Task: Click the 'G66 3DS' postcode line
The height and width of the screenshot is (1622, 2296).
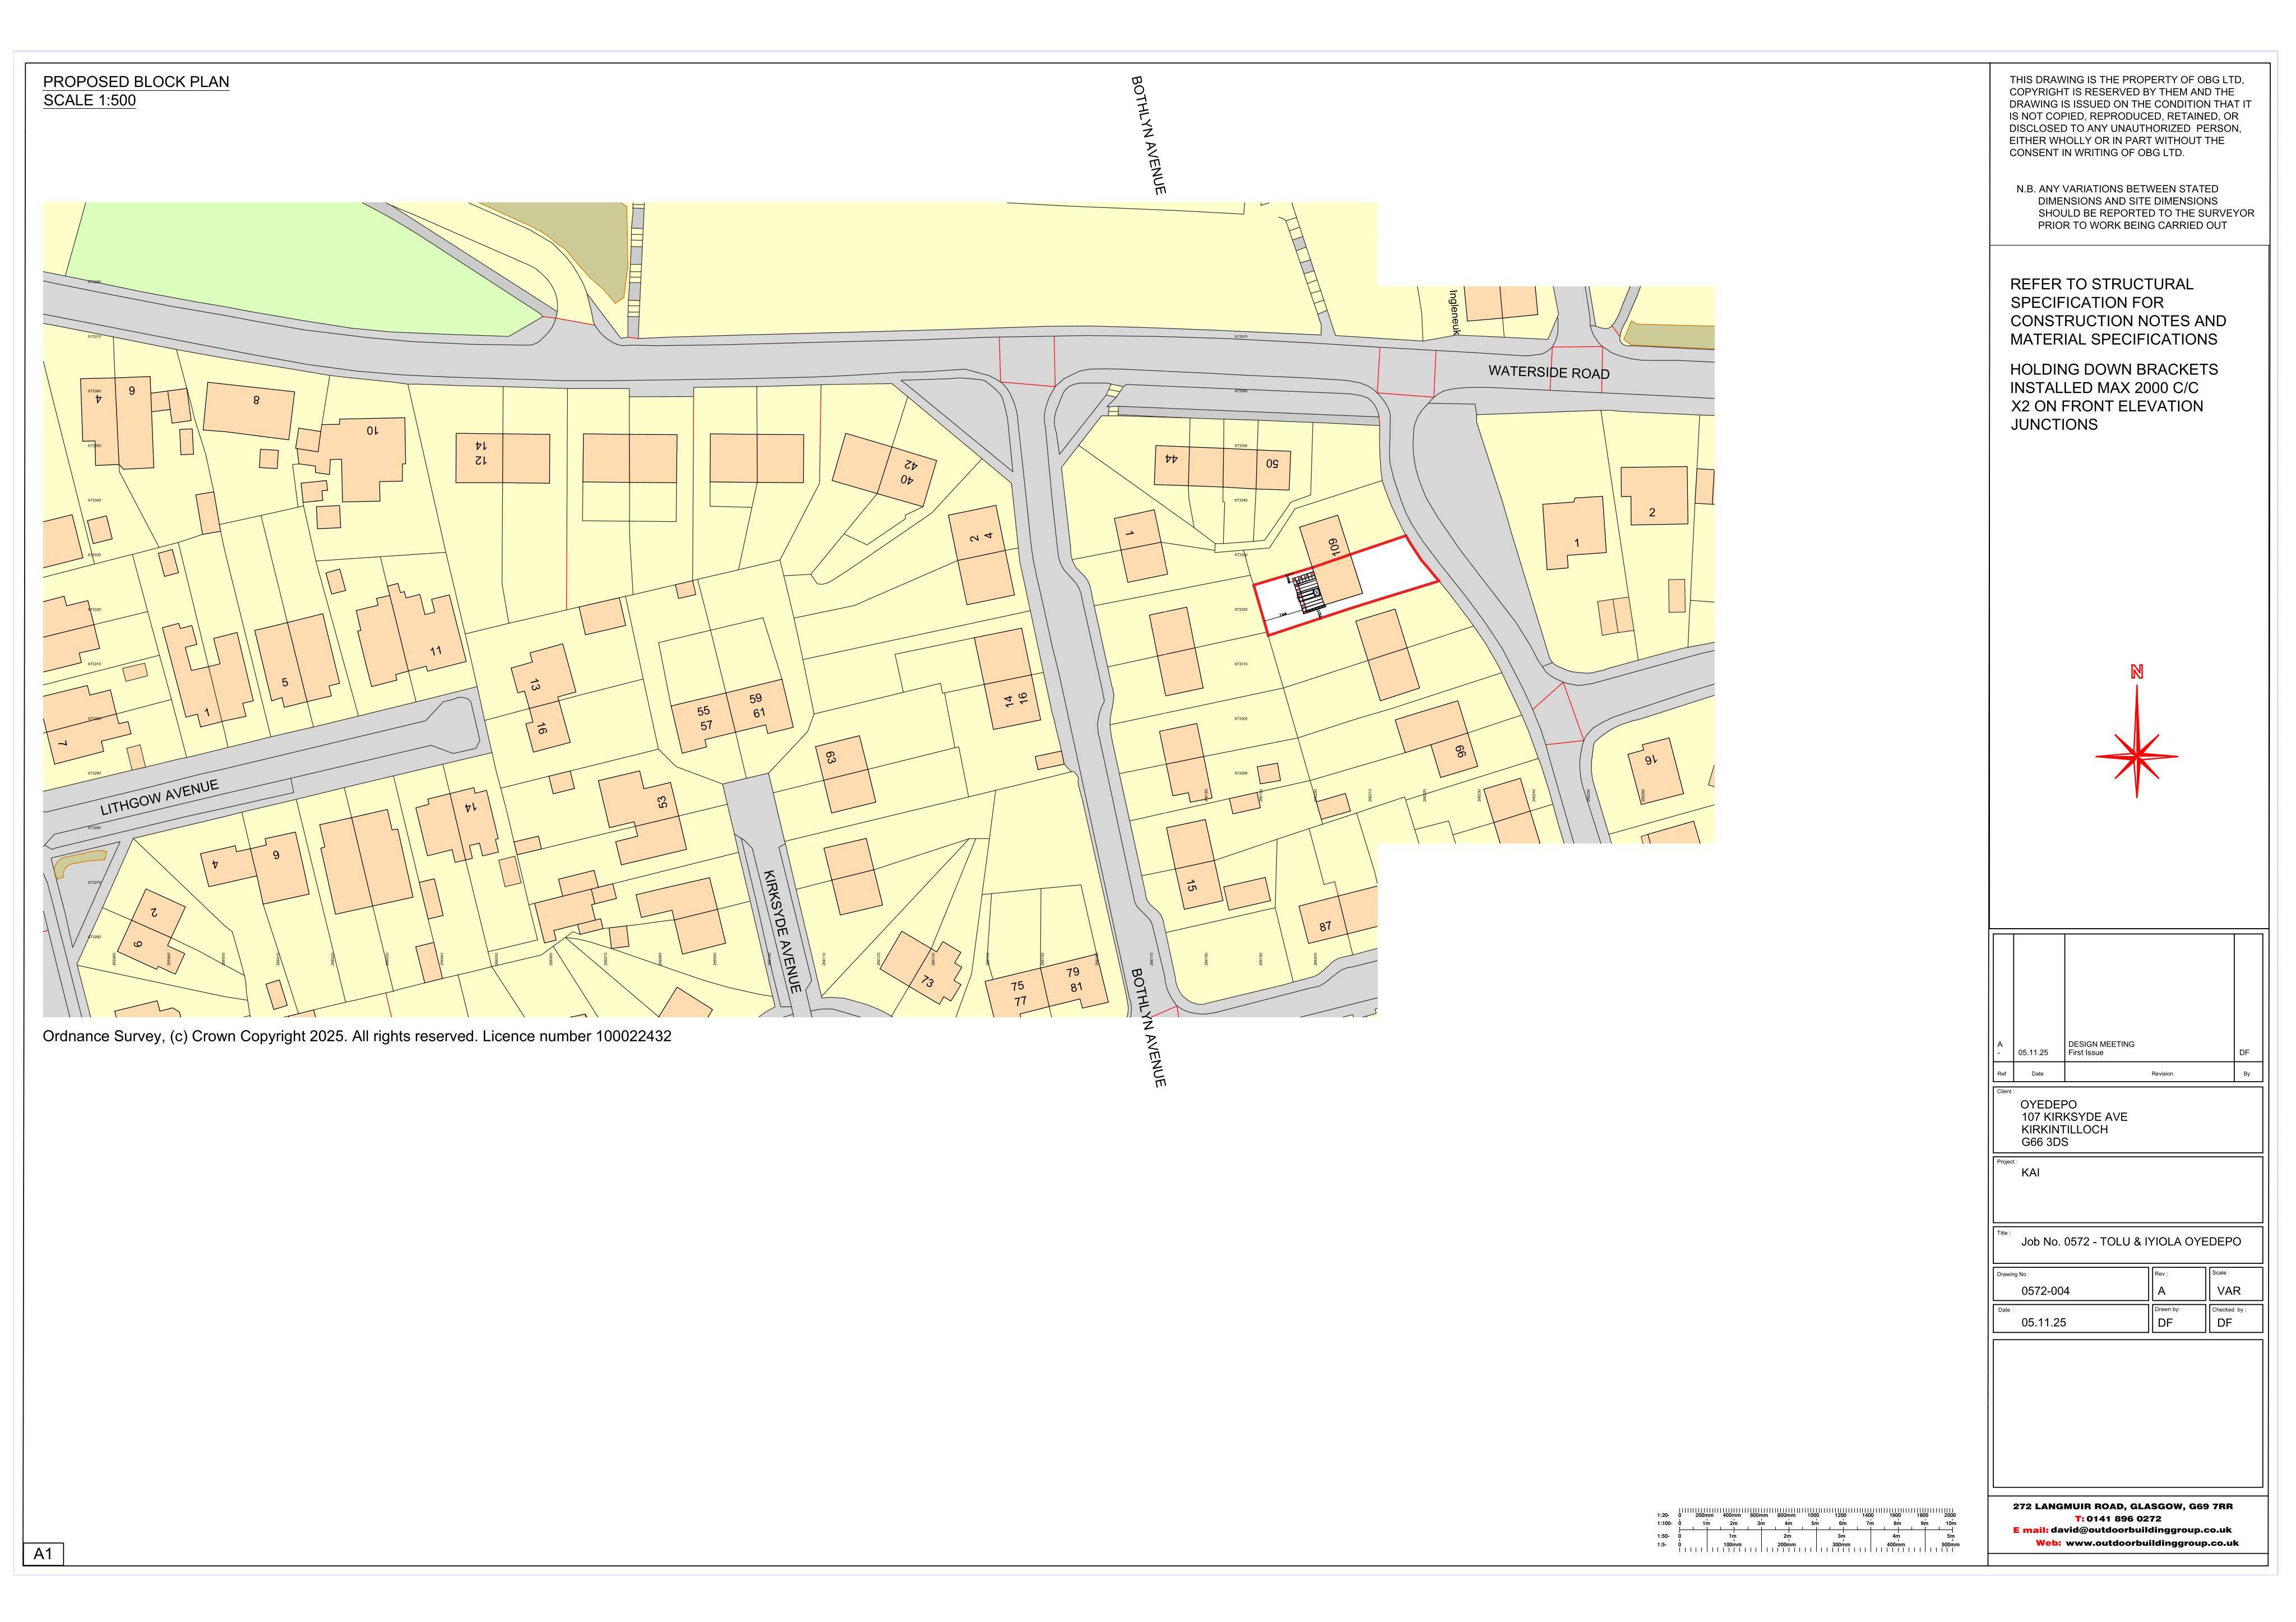Action: [x=2044, y=1142]
